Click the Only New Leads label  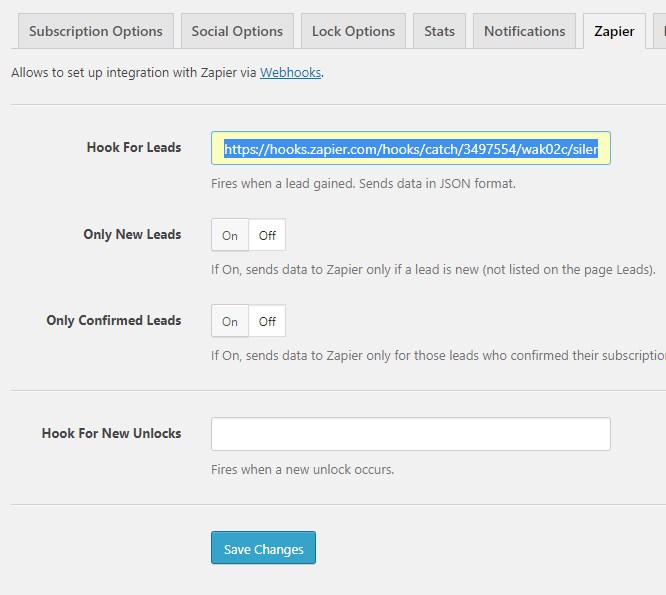pyautogui.click(x=132, y=235)
